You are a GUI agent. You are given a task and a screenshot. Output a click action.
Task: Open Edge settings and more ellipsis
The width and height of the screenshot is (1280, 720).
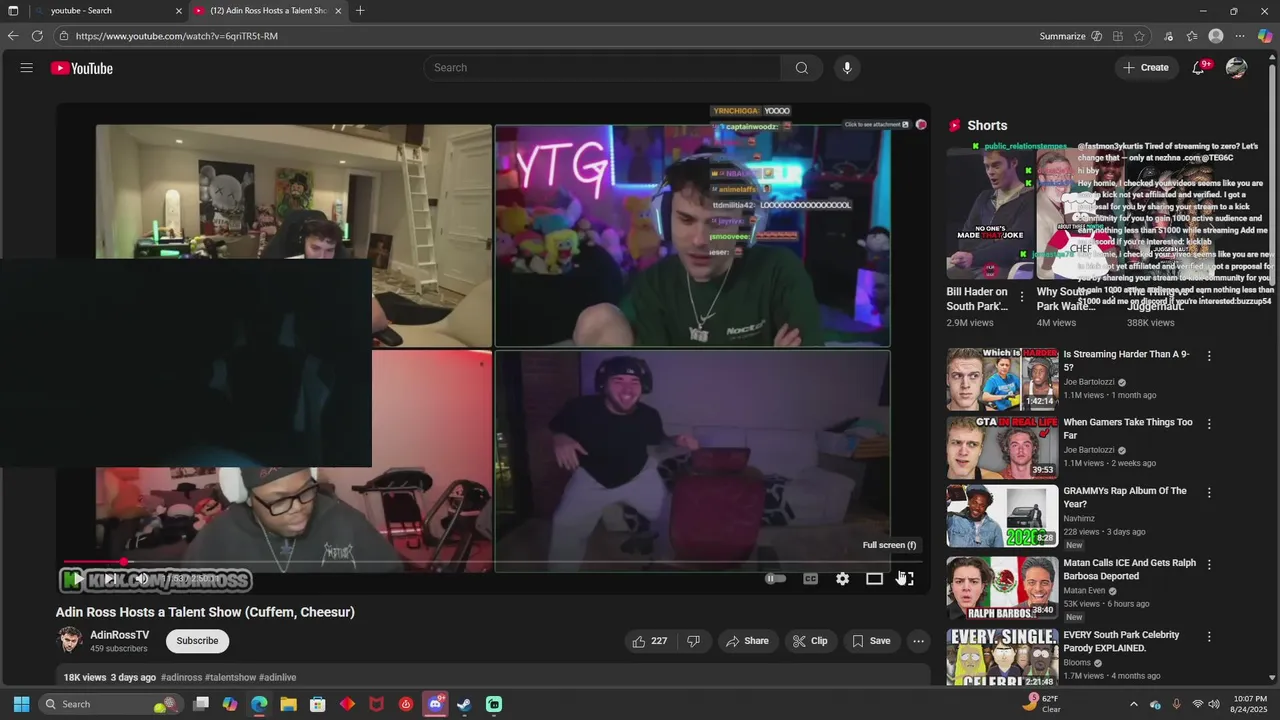pyautogui.click(x=1240, y=36)
